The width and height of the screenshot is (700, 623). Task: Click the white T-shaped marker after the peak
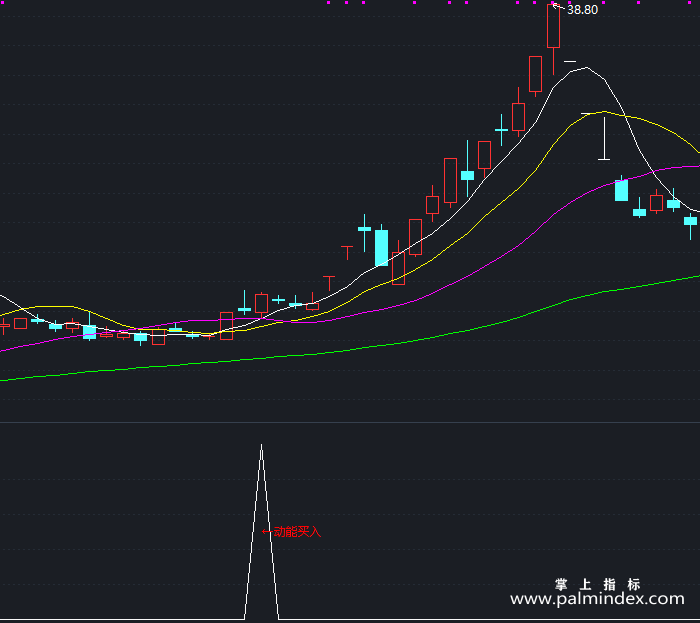coord(604,138)
